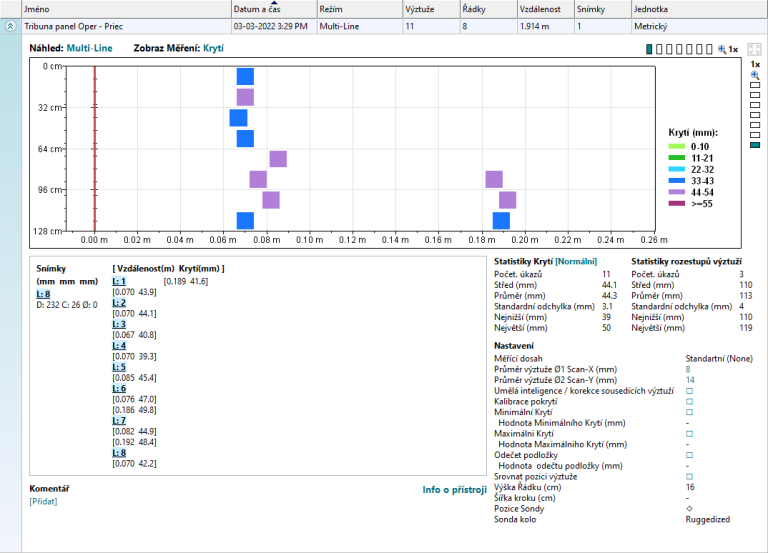Screen dimensions: 768x553
Task: Open the L: 8 link under Snímky
Action: (43, 294)
